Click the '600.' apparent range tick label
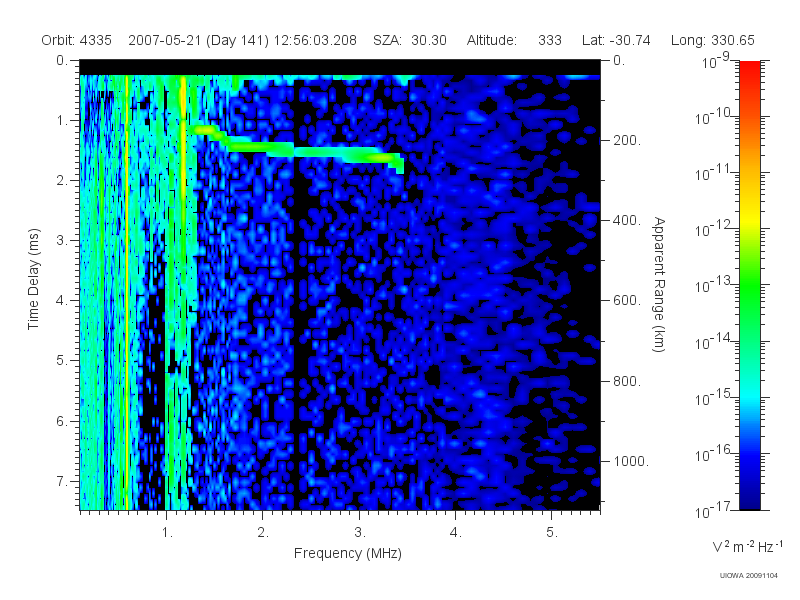 tap(627, 301)
